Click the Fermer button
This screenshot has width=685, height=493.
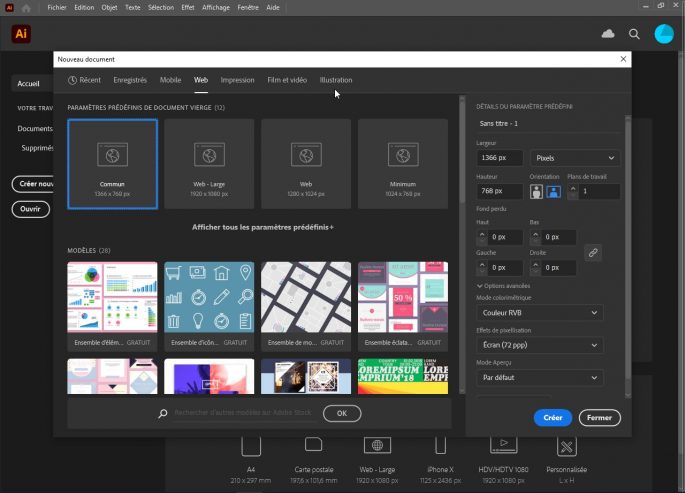599,417
